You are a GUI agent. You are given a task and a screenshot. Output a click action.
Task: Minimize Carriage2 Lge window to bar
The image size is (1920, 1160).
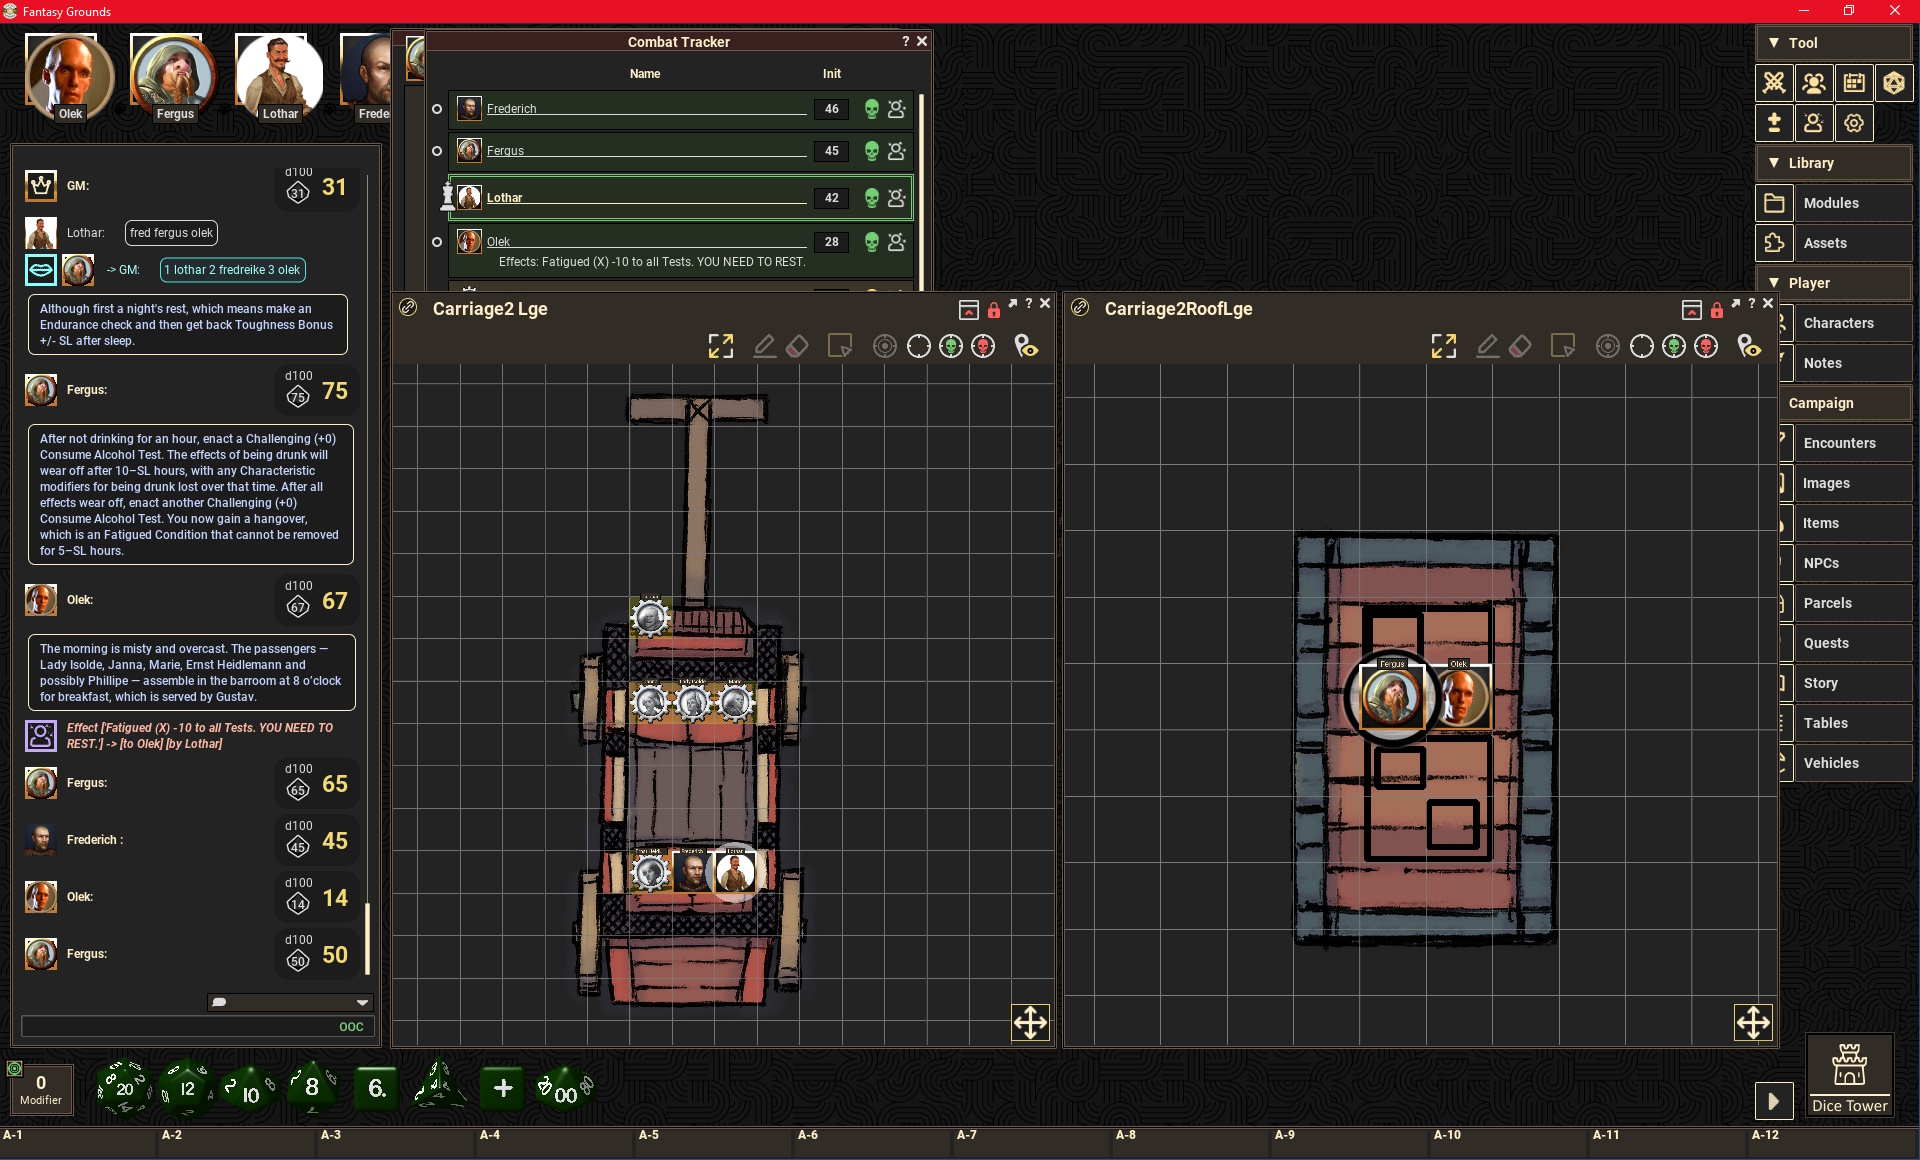pos(968,309)
